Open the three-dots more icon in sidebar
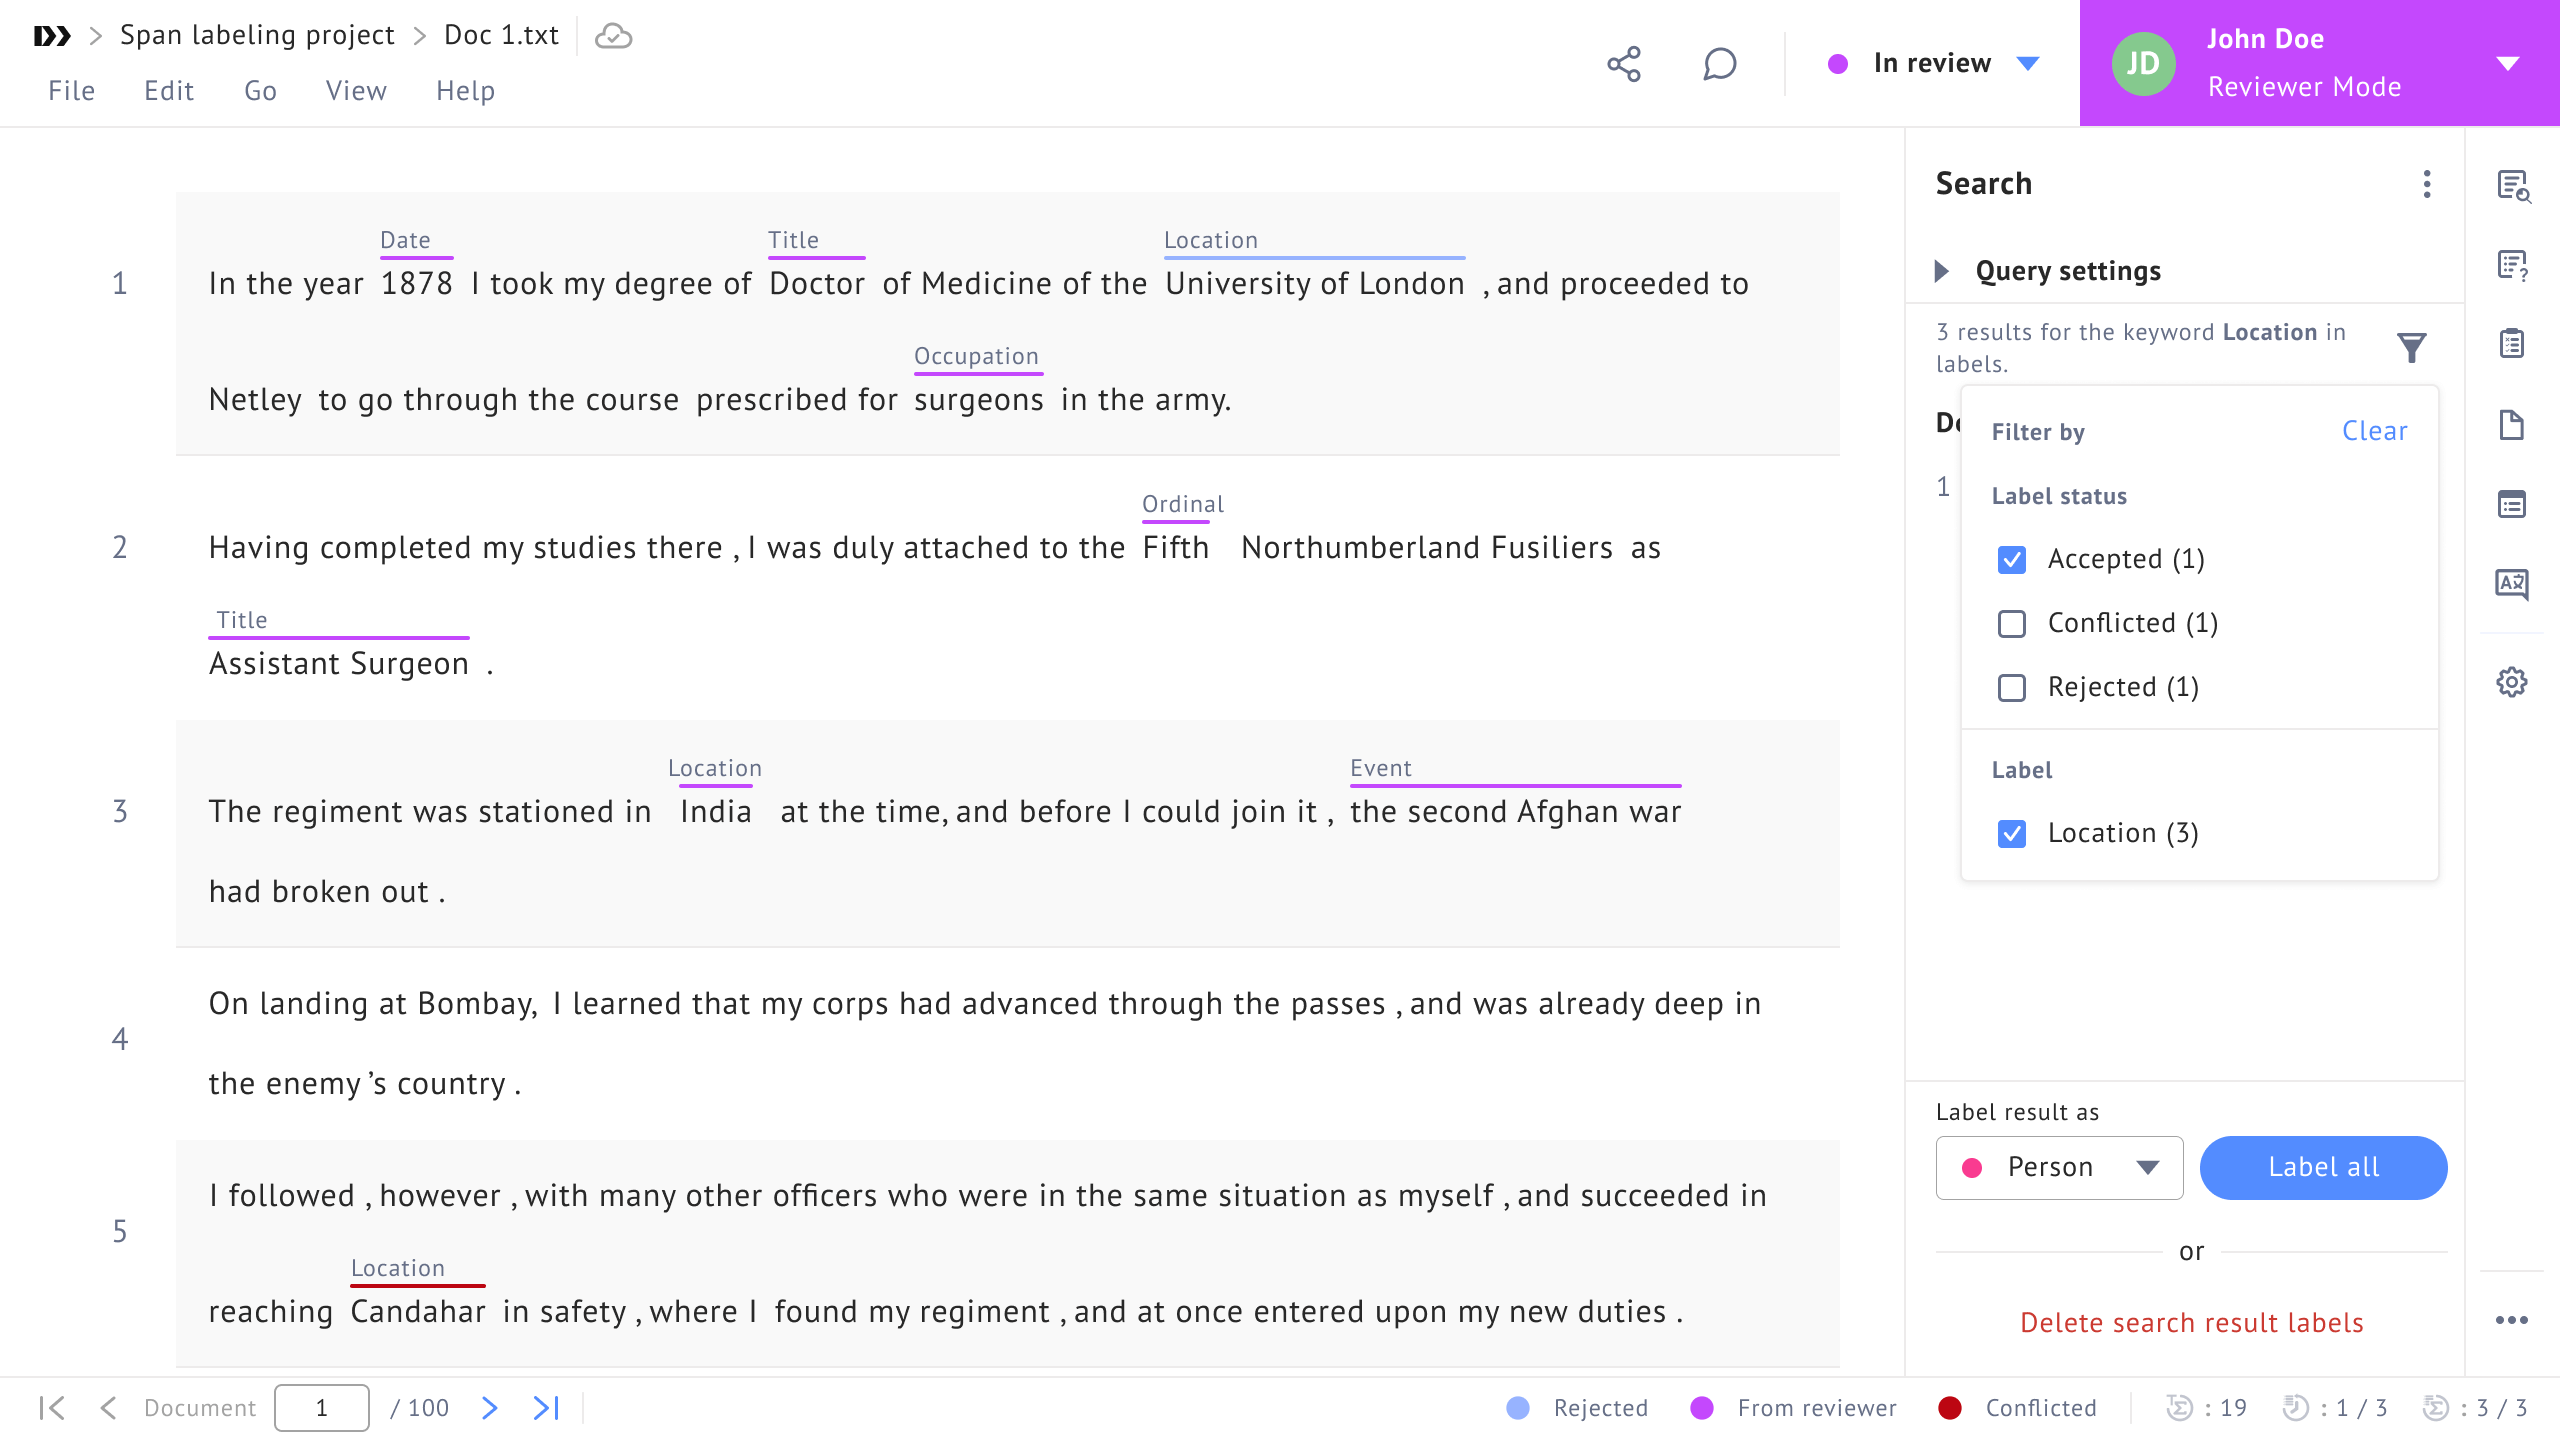The width and height of the screenshot is (2560, 1440). coord(2511,1320)
